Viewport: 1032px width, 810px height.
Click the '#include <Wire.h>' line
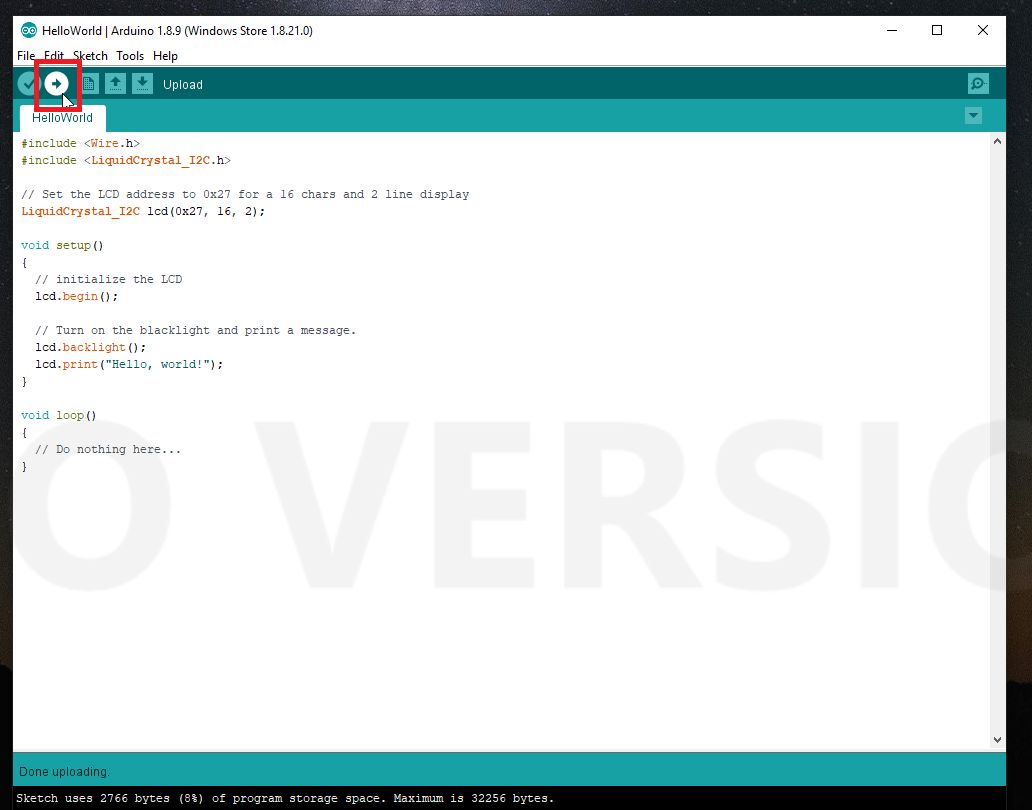80,143
